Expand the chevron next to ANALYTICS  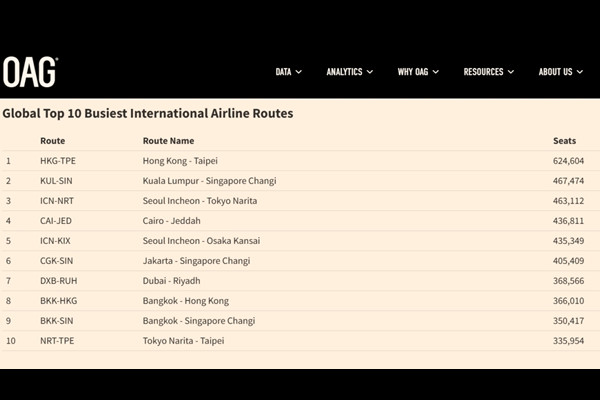click(370, 72)
